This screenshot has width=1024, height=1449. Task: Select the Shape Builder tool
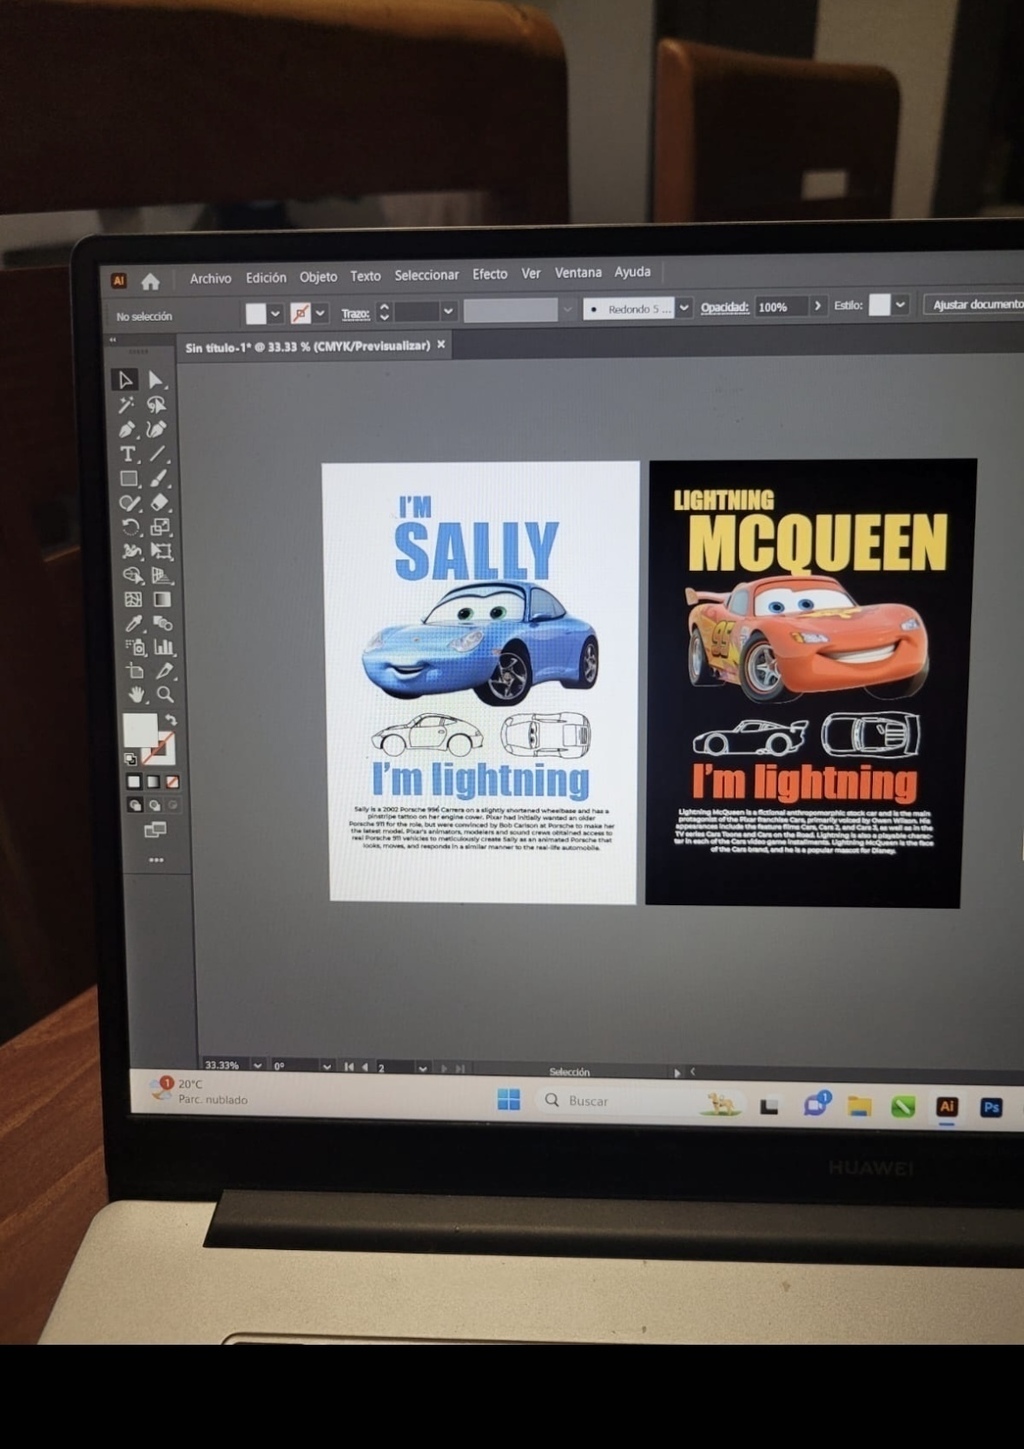(132, 575)
